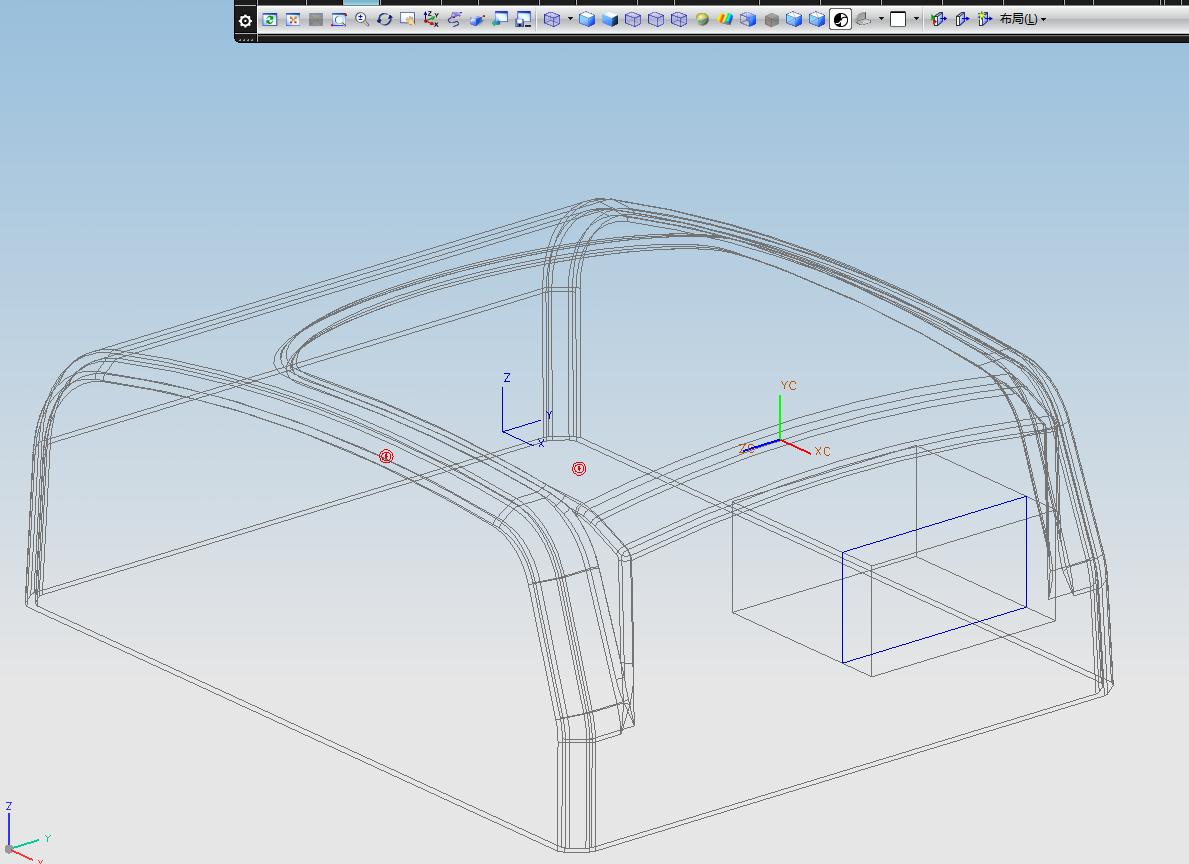This screenshot has width=1189, height=864.
Task: Click the blue Z axis of the datum CSYS
Action: [503, 408]
